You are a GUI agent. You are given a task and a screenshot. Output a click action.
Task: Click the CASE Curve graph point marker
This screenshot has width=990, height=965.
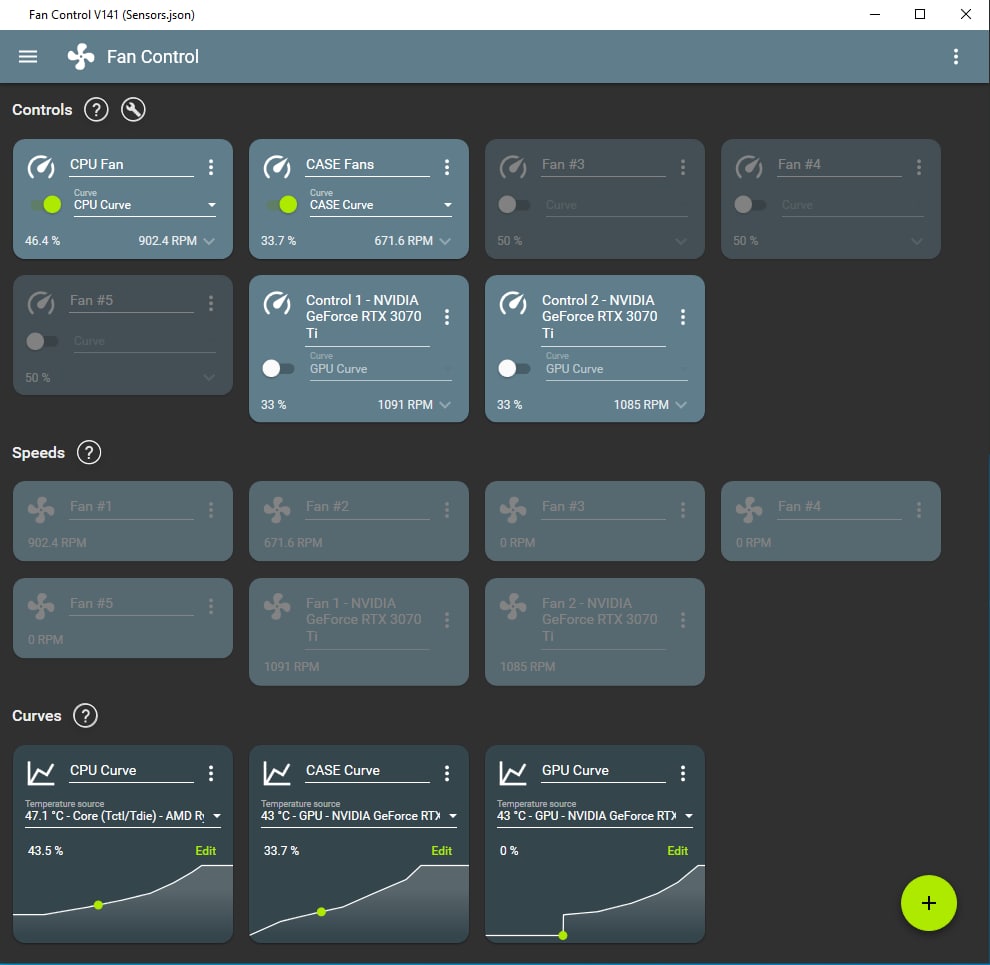tap(321, 912)
